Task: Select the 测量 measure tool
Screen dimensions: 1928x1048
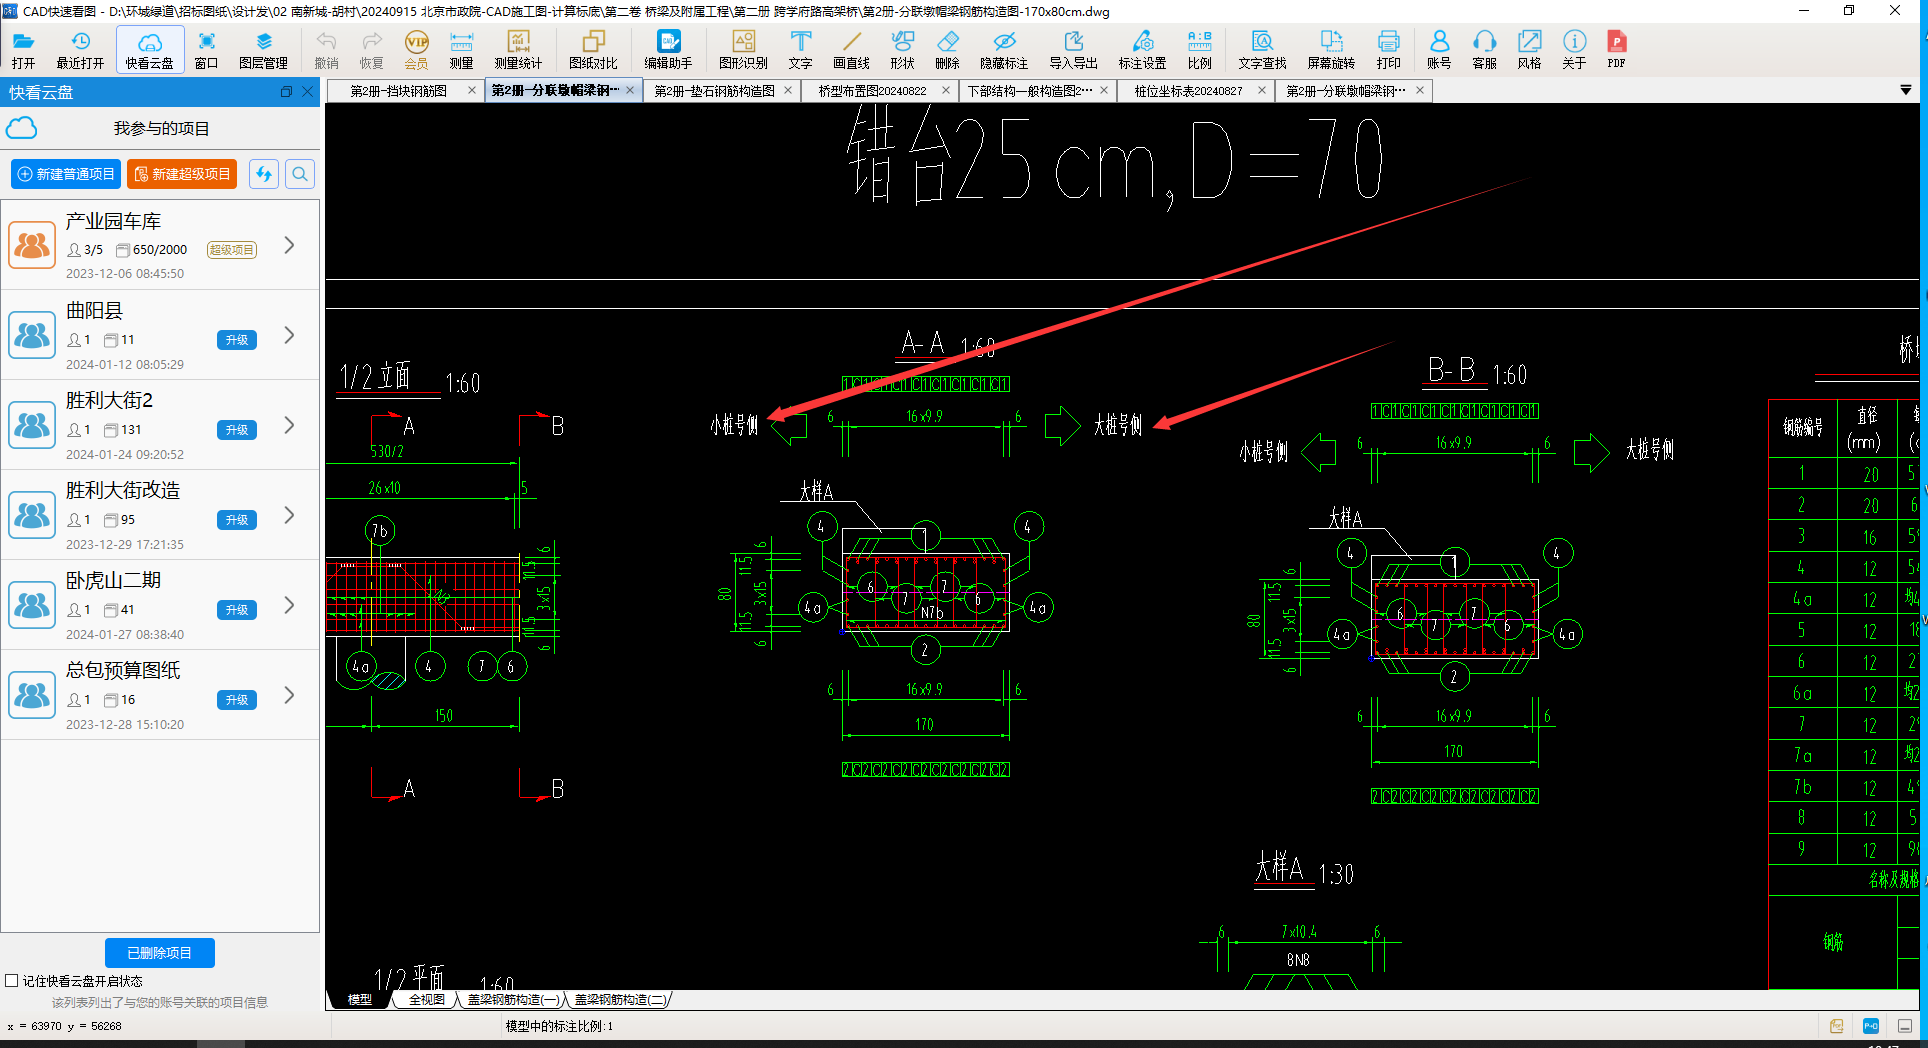Action: pyautogui.click(x=461, y=49)
